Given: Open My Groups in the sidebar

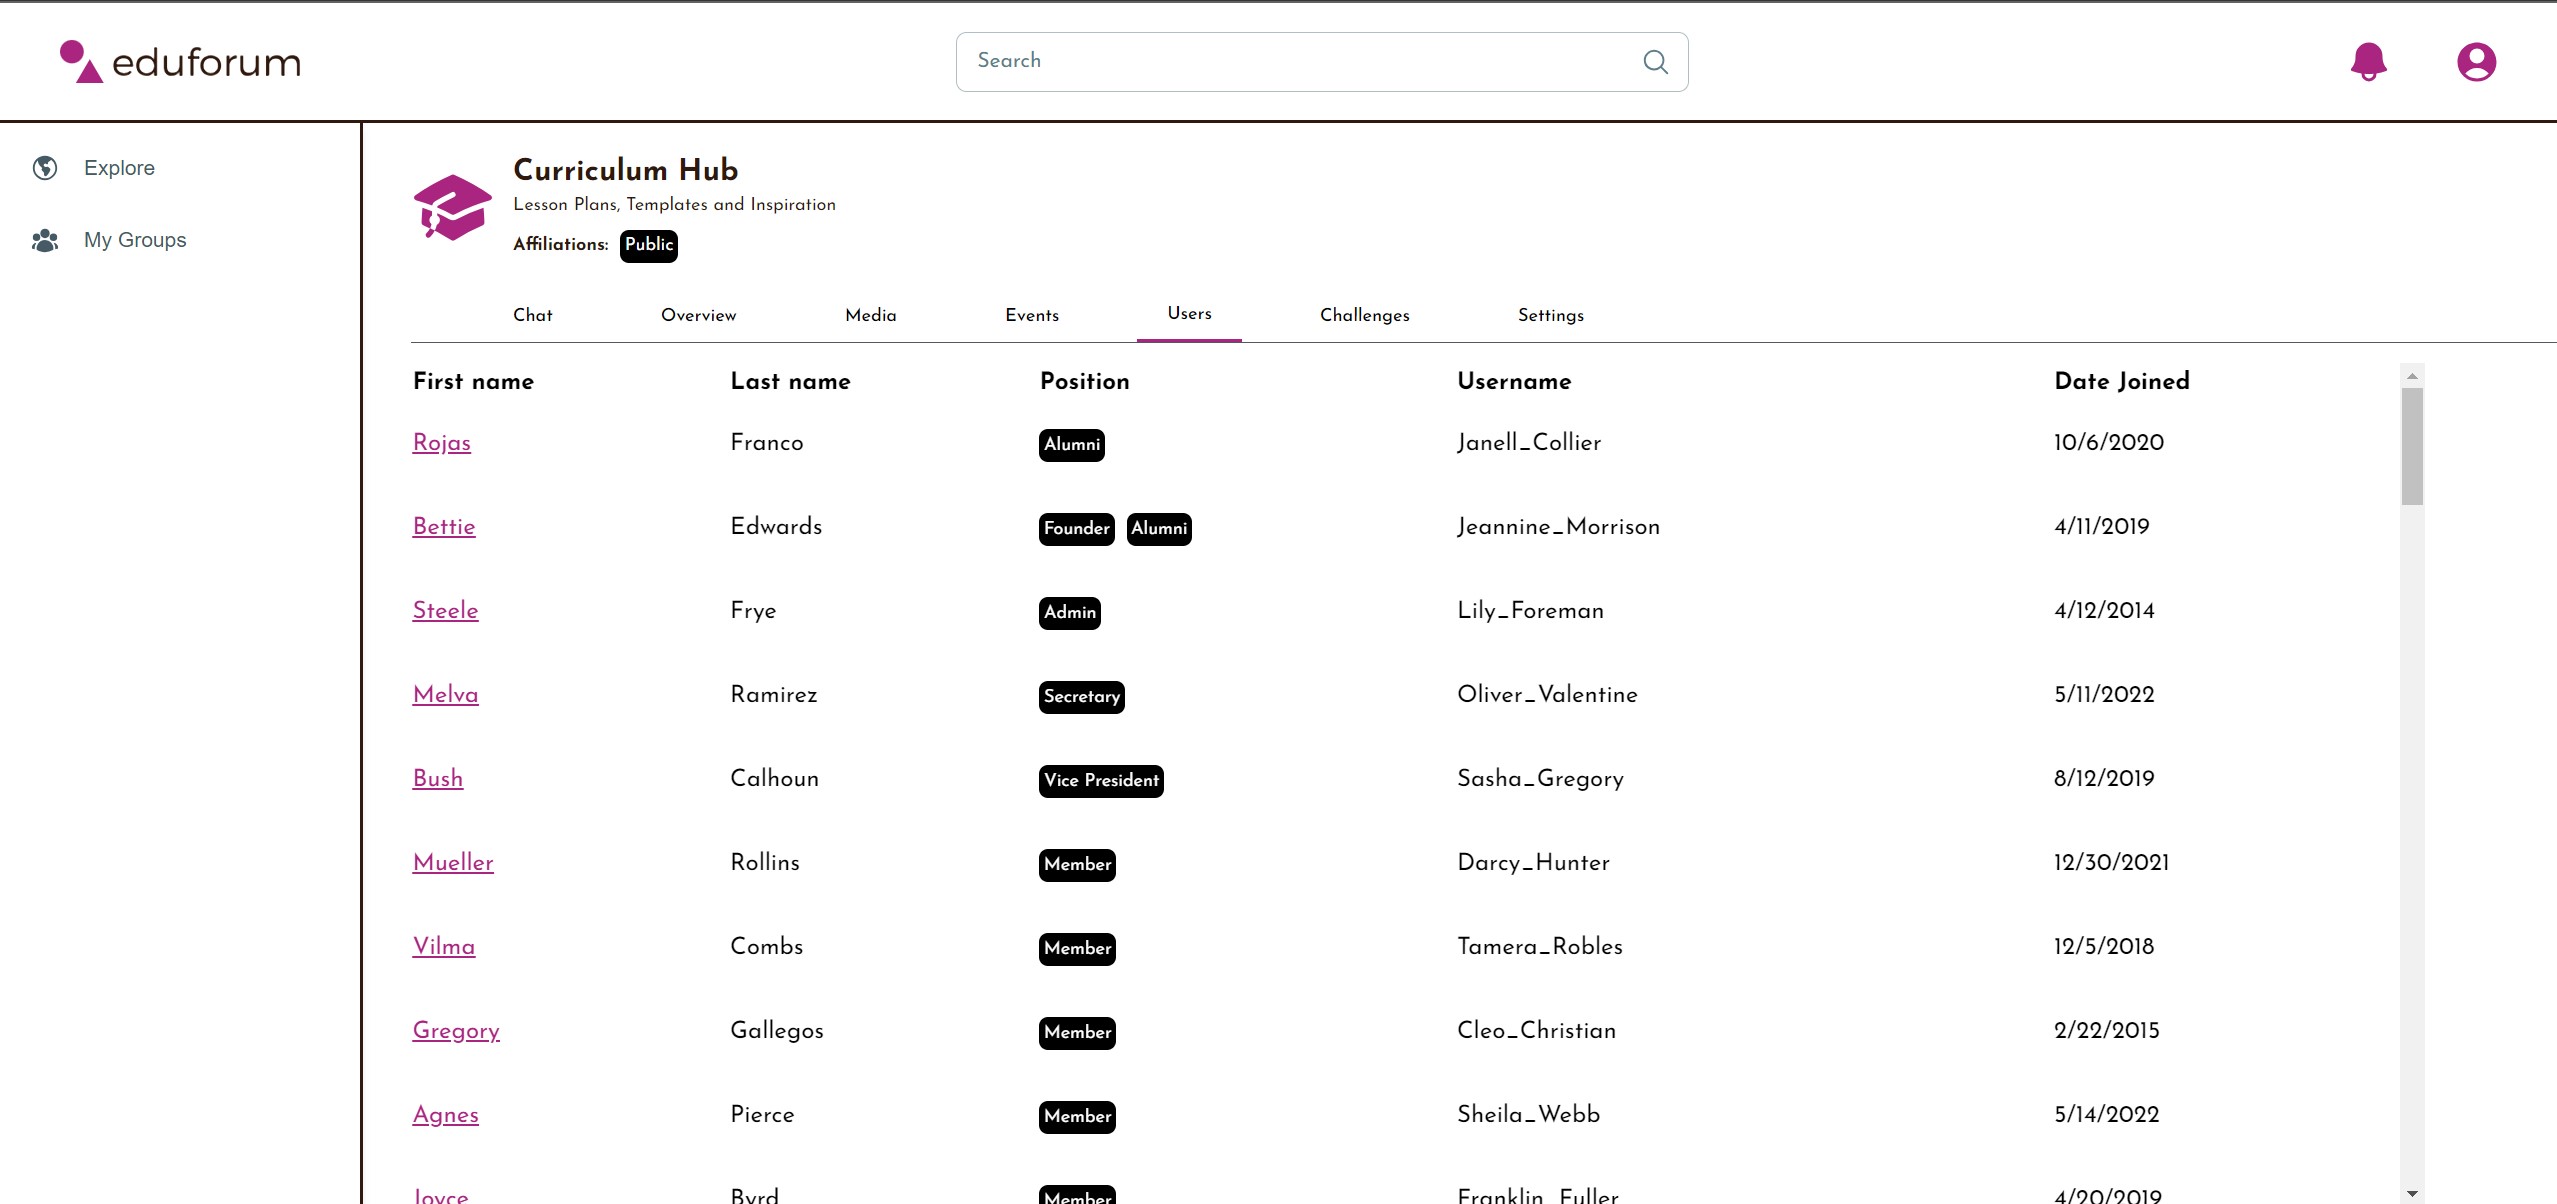Looking at the screenshot, I should (x=135, y=241).
